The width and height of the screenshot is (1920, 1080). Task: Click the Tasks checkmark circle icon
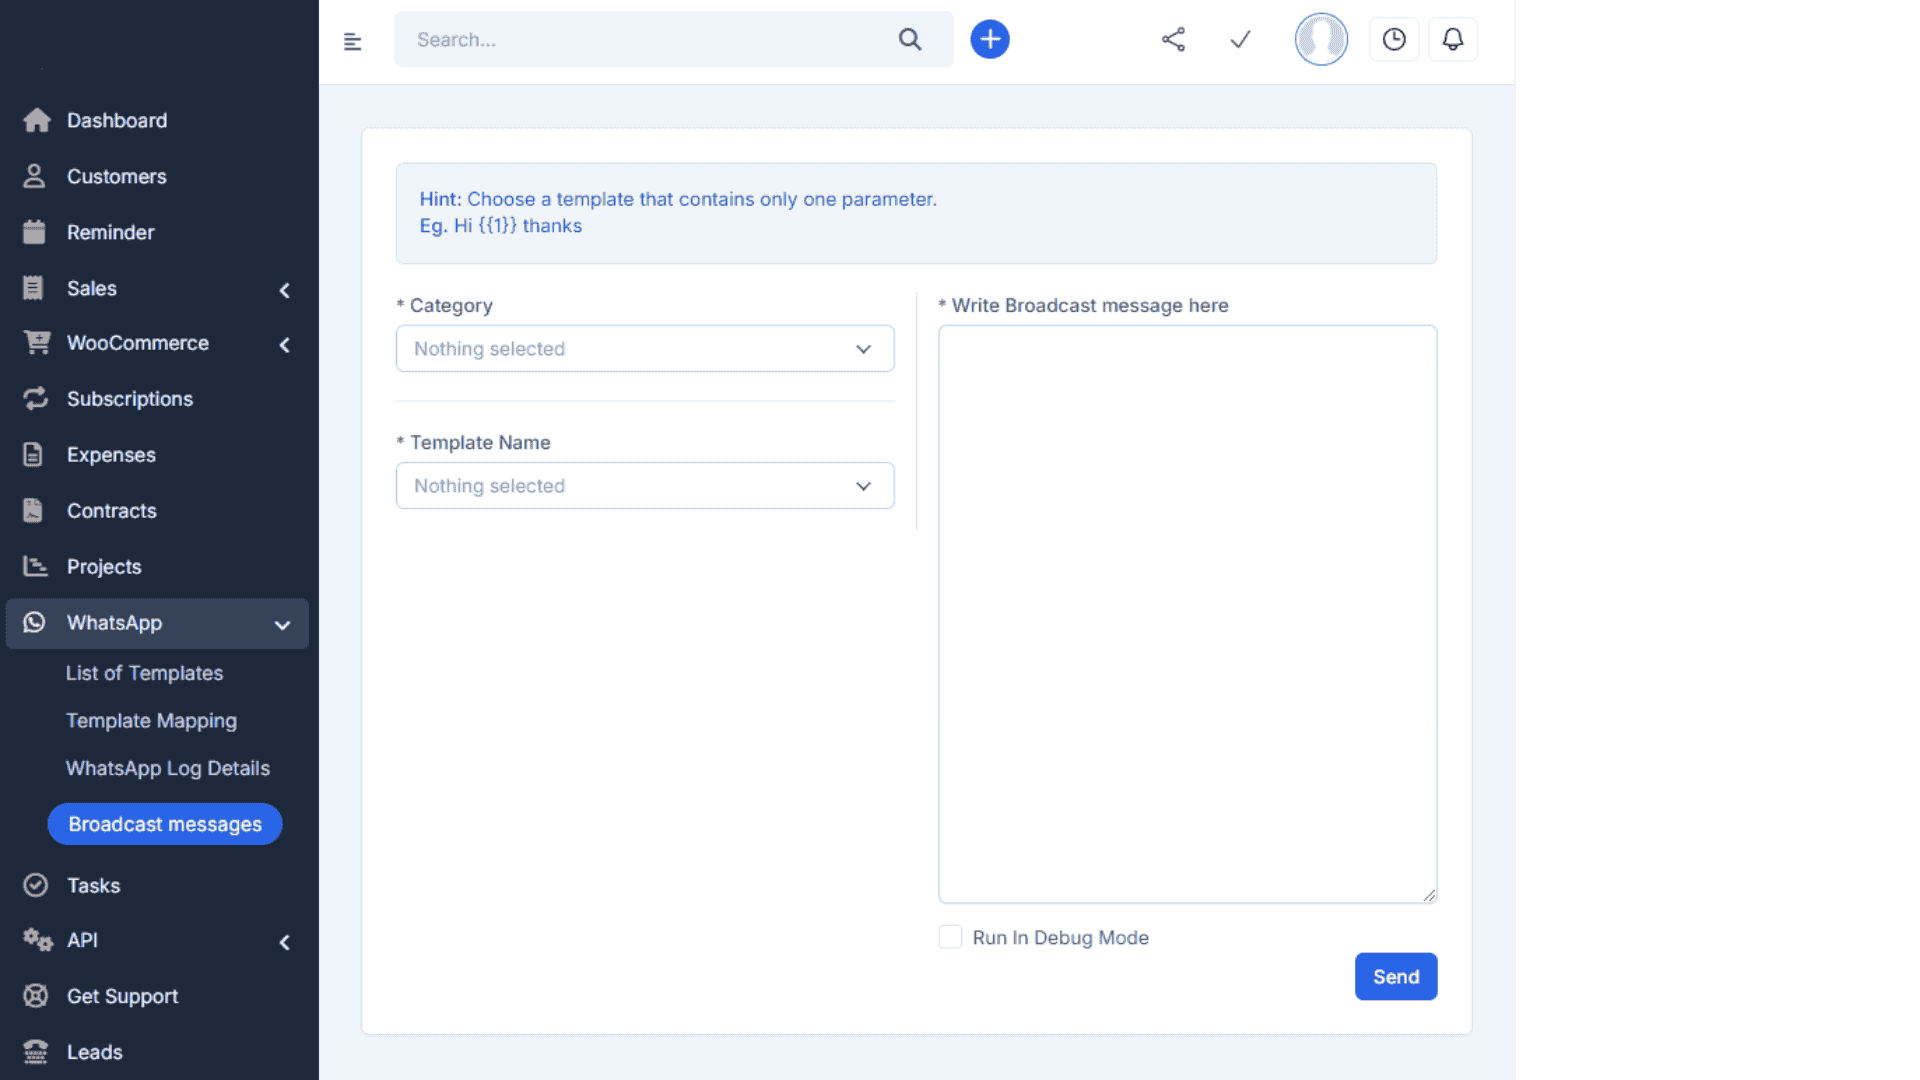[35, 885]
